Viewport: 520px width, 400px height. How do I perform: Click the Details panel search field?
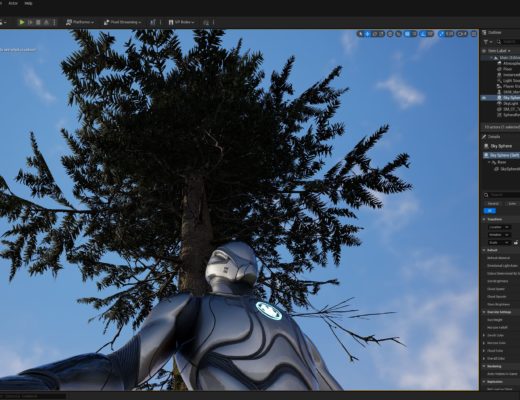click(x=503, y=195)
